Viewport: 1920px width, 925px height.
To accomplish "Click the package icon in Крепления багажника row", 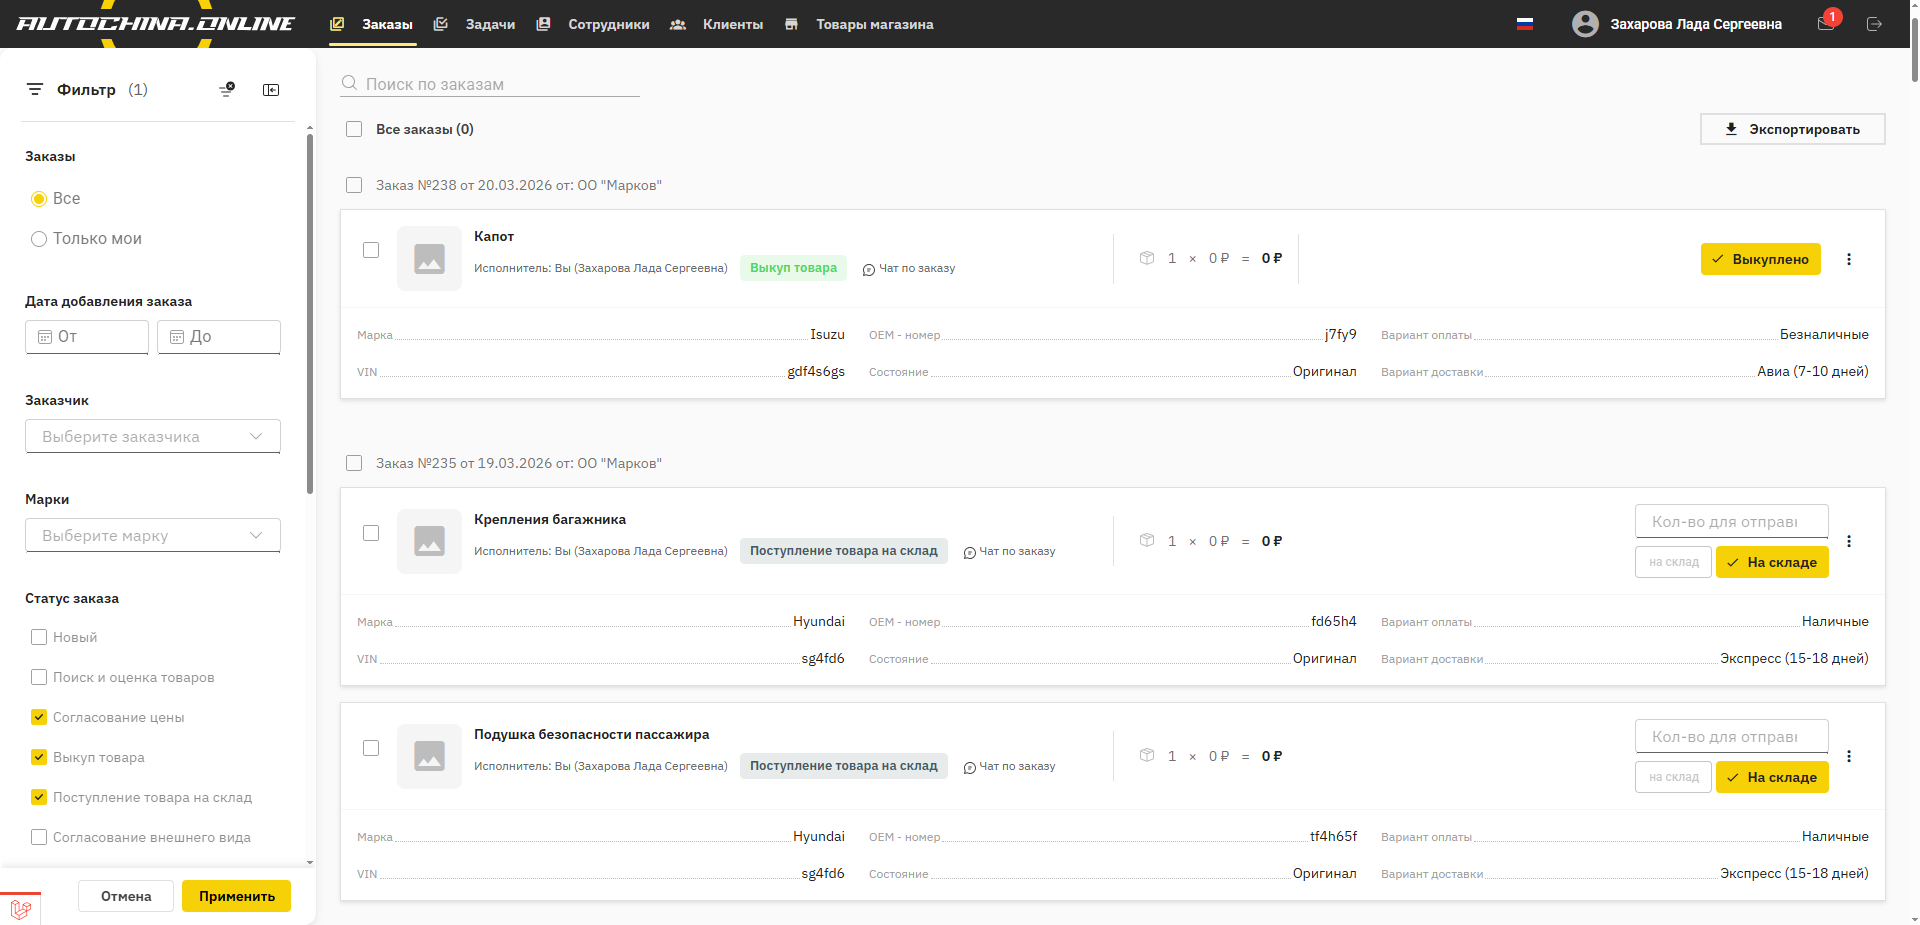I will click(1147, 541).
